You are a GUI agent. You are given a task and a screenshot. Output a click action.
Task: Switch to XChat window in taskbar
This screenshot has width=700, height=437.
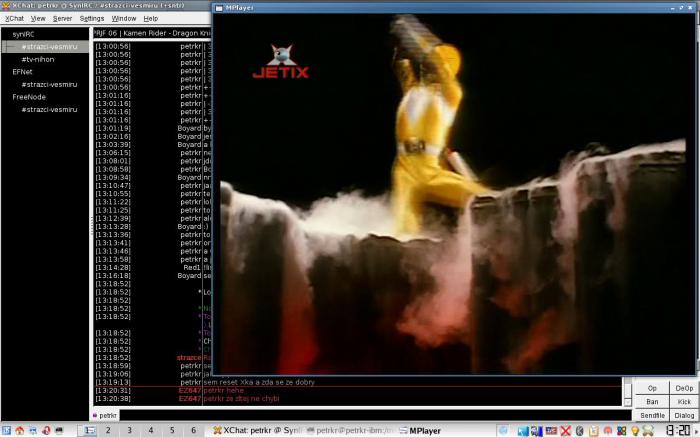[258, 430]
